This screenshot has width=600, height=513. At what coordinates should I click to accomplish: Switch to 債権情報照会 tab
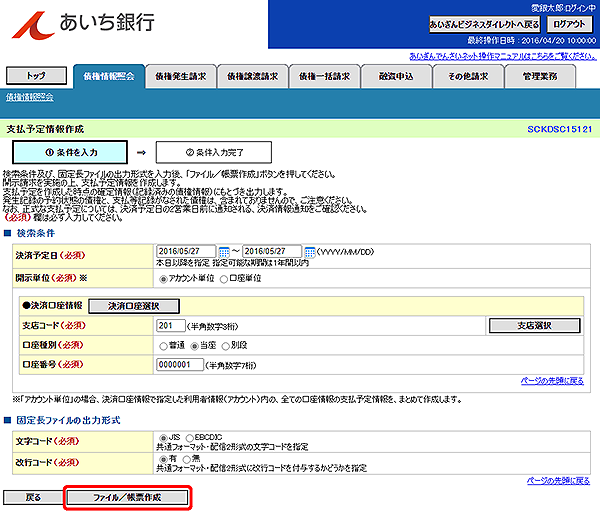(109, 77)
